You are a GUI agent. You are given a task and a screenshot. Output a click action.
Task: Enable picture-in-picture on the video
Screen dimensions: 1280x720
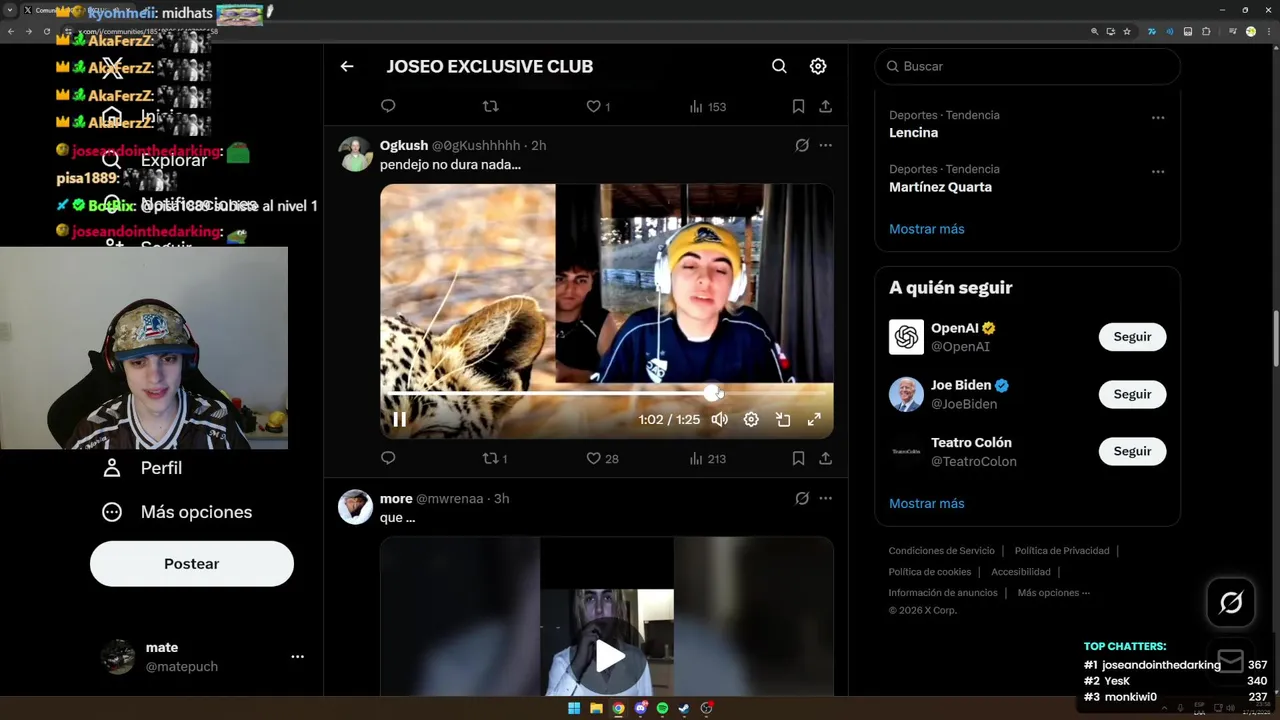(783, 420)
